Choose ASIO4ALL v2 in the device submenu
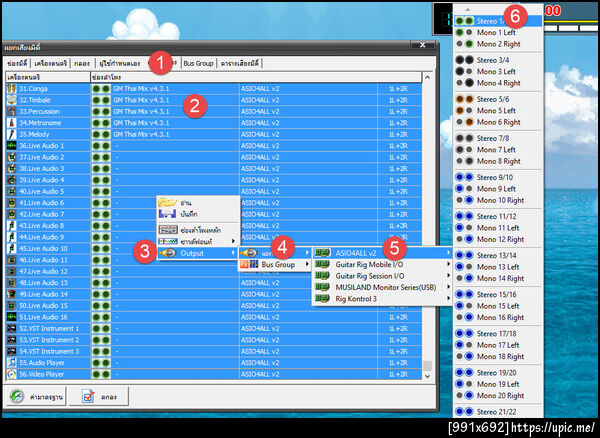Viewport: 600px width, 438px height. click(382, 253)
